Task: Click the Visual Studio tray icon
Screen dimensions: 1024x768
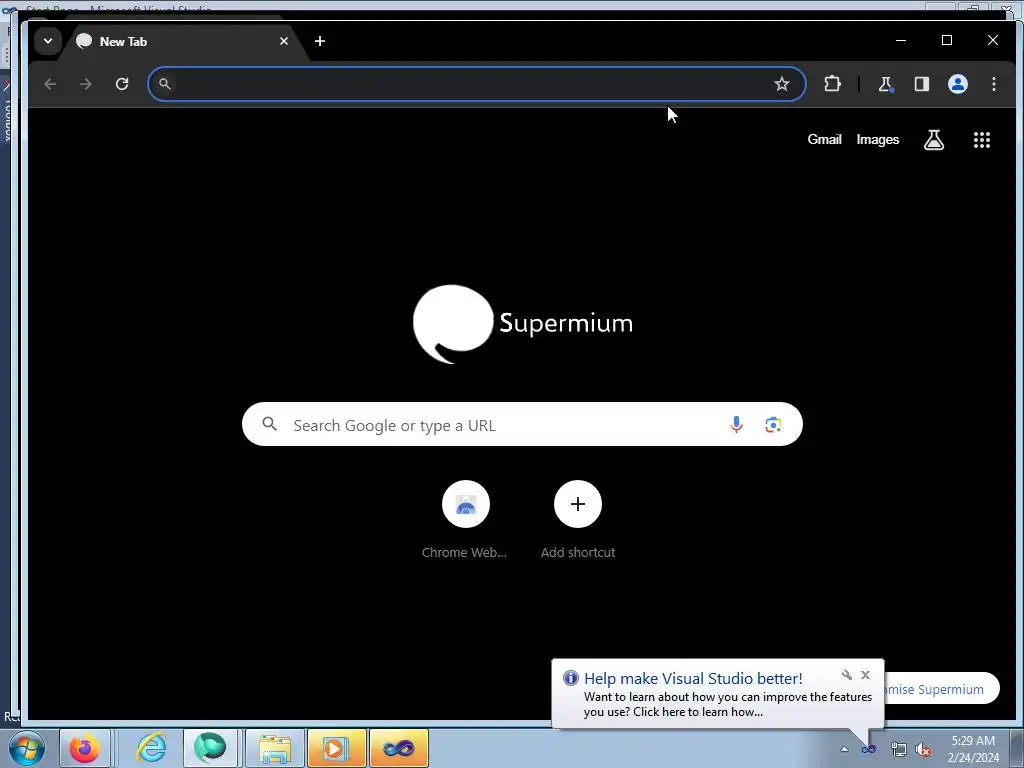Action: (869, 750)
